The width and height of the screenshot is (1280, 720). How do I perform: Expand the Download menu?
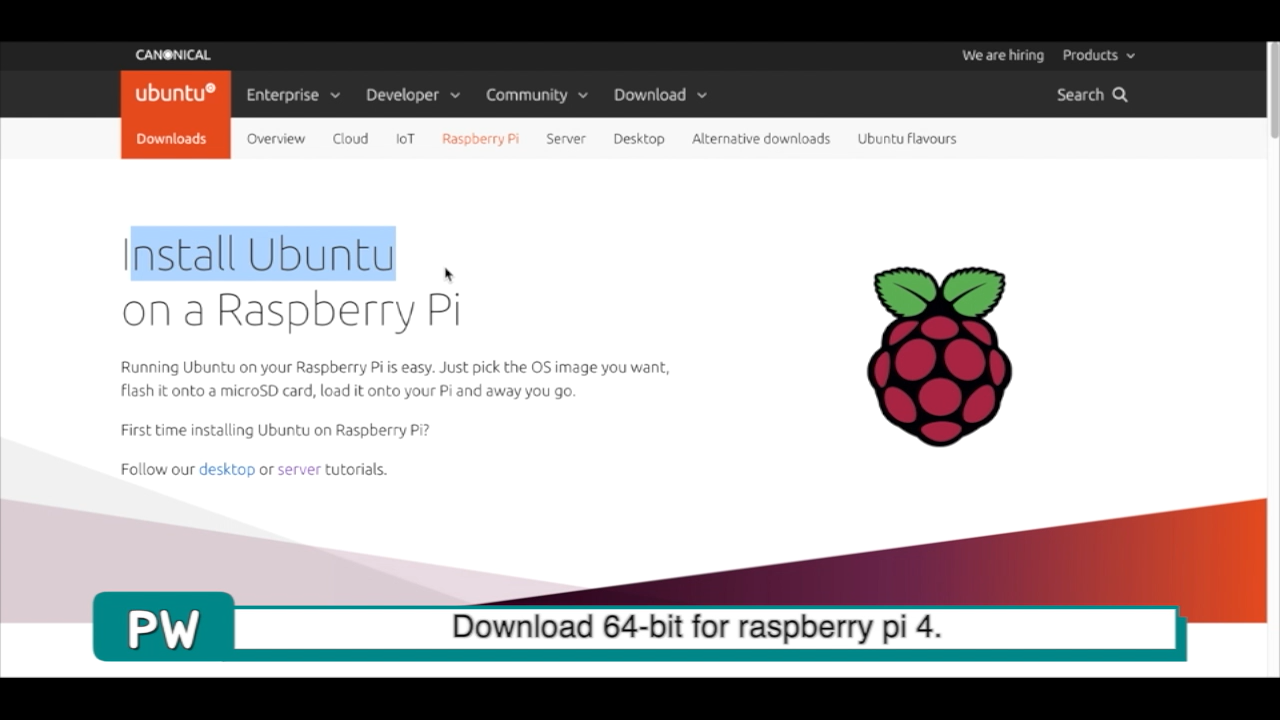660,94
